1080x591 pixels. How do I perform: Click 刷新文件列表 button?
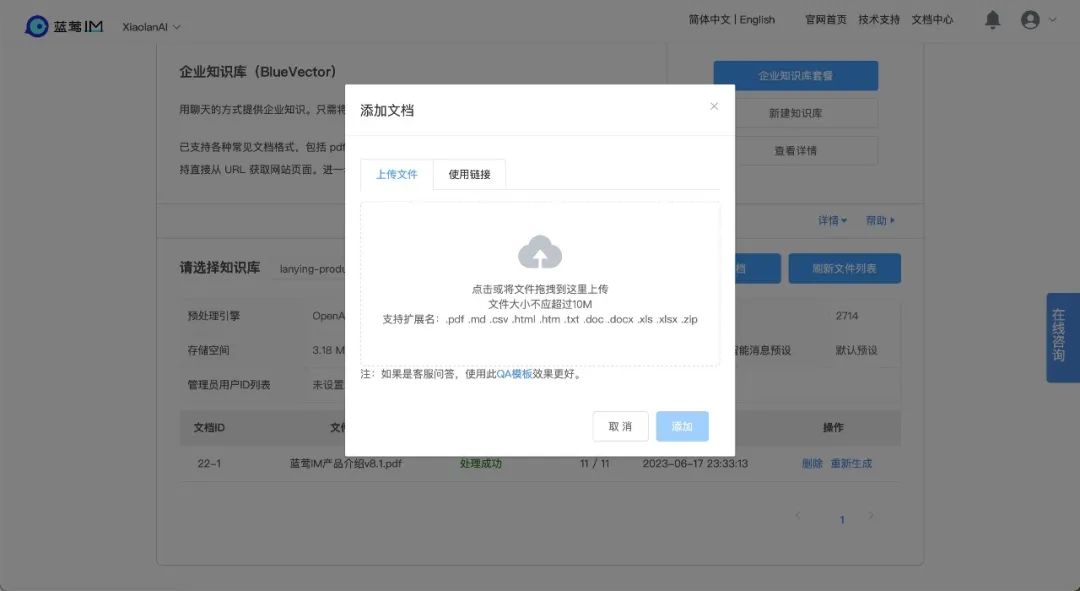(x=844, y=269)
